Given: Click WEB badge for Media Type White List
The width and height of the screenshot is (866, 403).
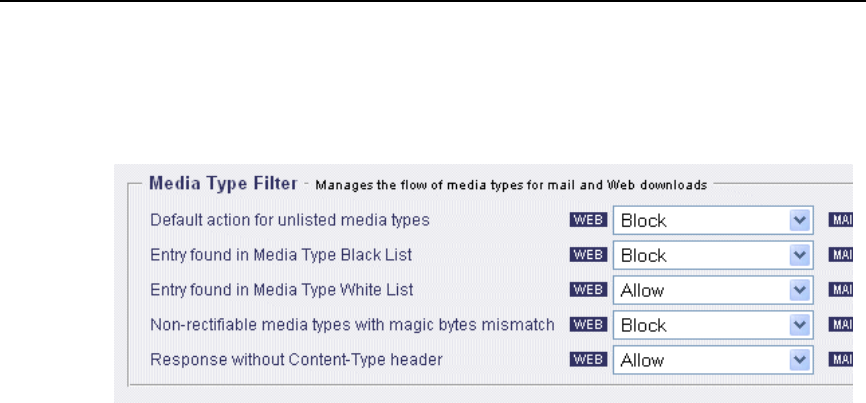Looking at the screenshot, I should pyautogui.click(x=589, y=290).
